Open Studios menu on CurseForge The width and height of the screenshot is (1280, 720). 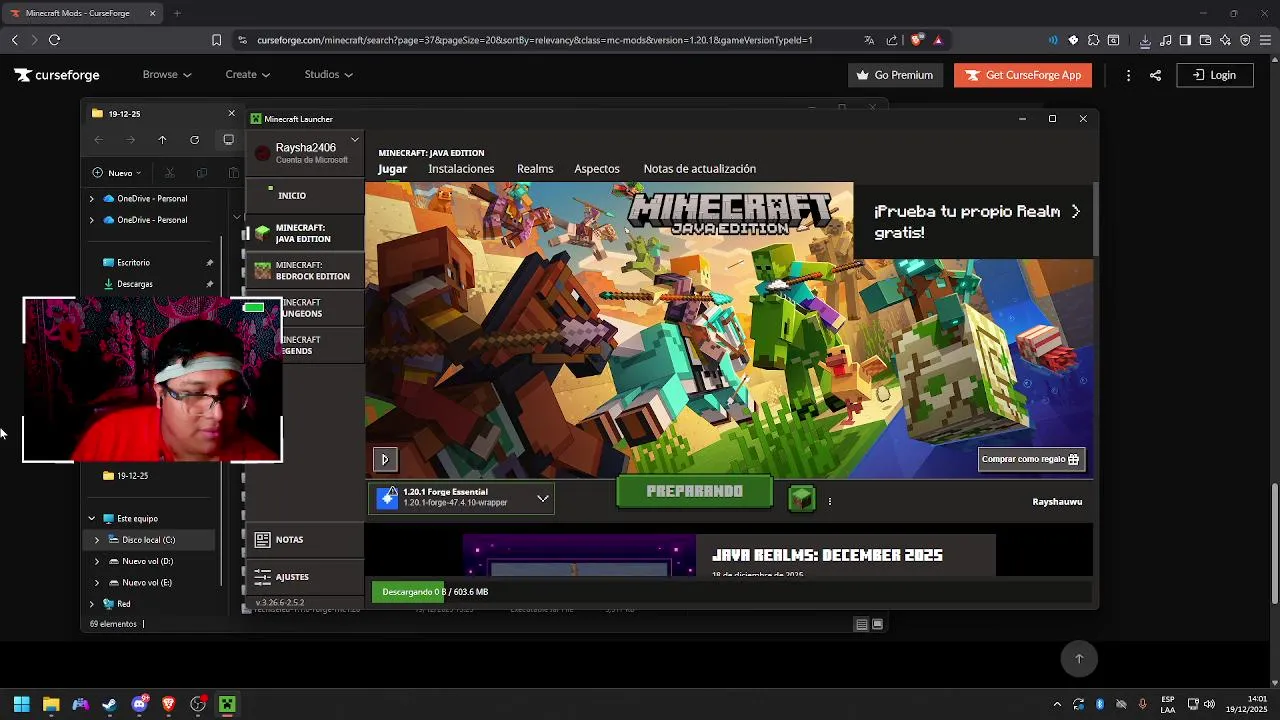[328, 75]
